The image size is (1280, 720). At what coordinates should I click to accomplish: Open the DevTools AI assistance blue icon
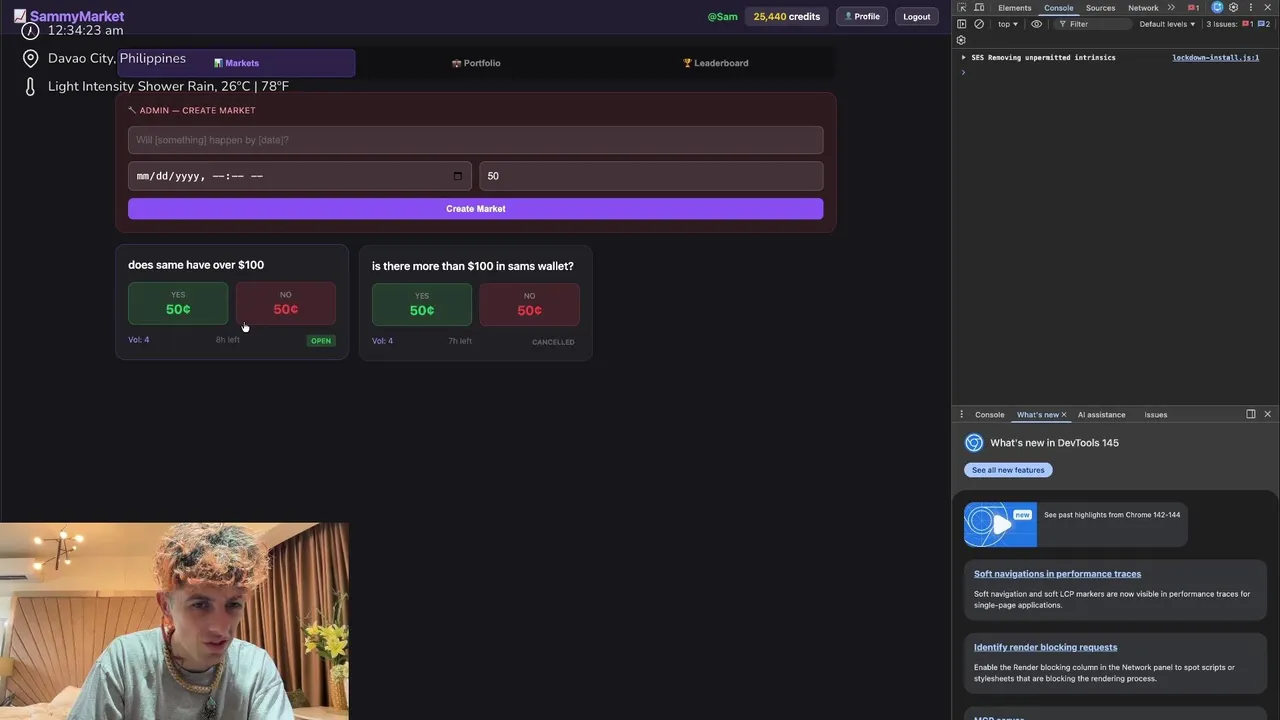click(1217, 7)
